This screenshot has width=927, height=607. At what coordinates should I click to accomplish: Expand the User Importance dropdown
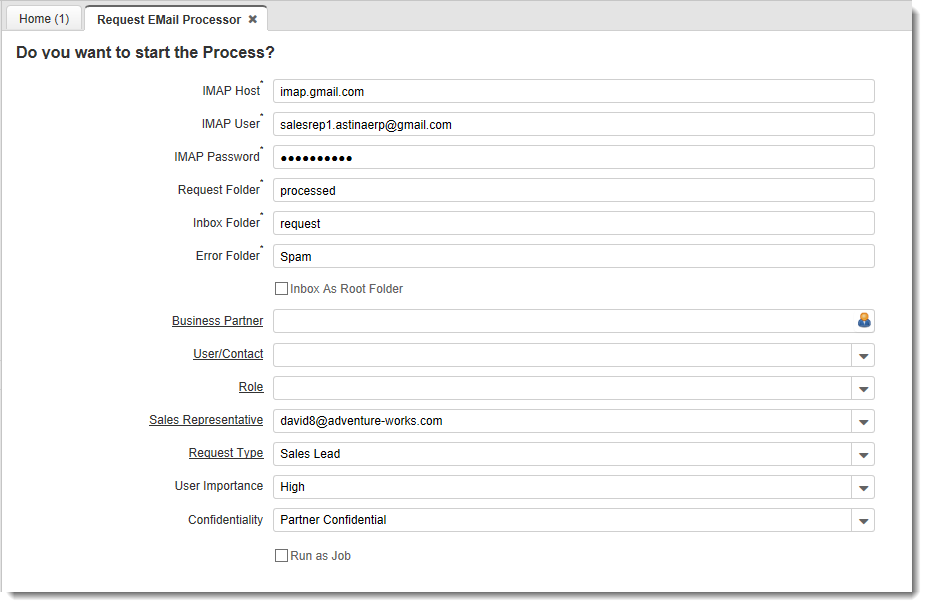click(863, 487)
